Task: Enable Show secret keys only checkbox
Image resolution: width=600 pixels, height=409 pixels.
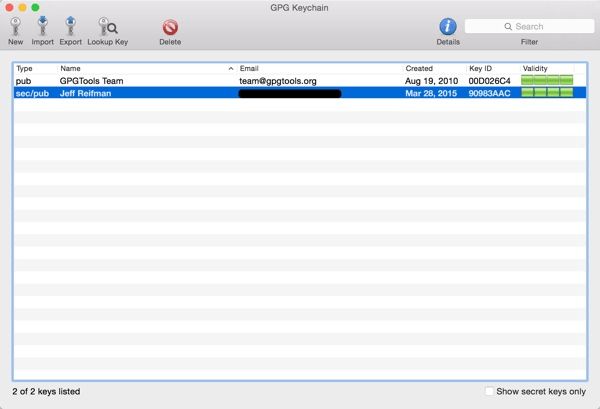Action: coord(489,391)
